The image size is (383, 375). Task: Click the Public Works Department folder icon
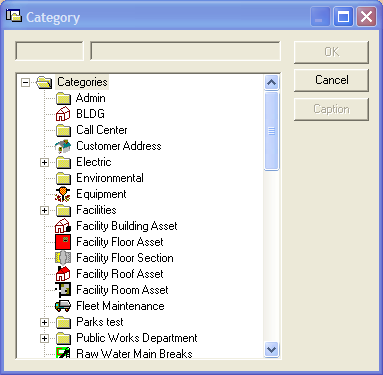63,338
